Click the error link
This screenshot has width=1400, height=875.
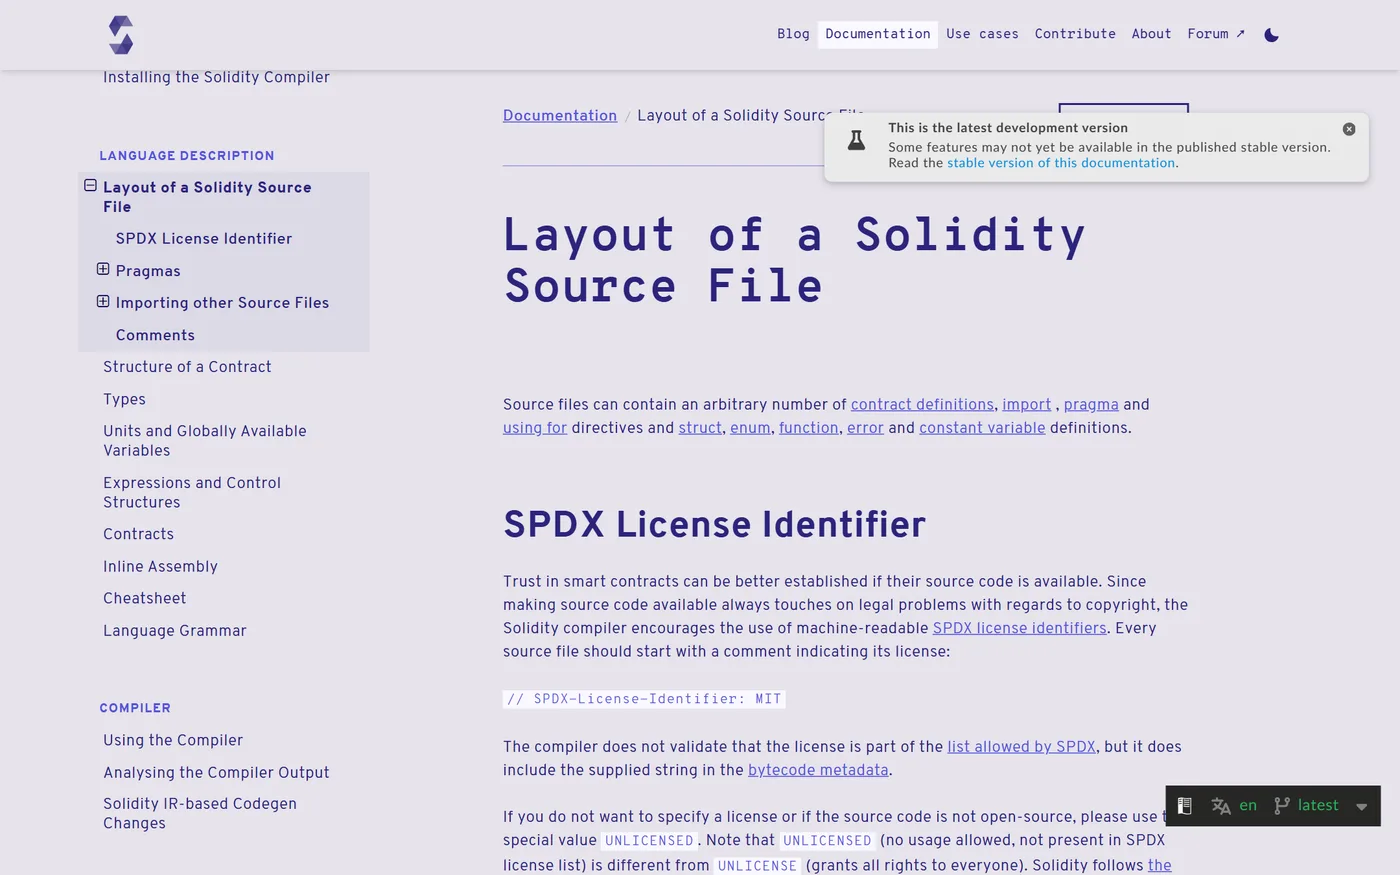click(x=865, y=428)
